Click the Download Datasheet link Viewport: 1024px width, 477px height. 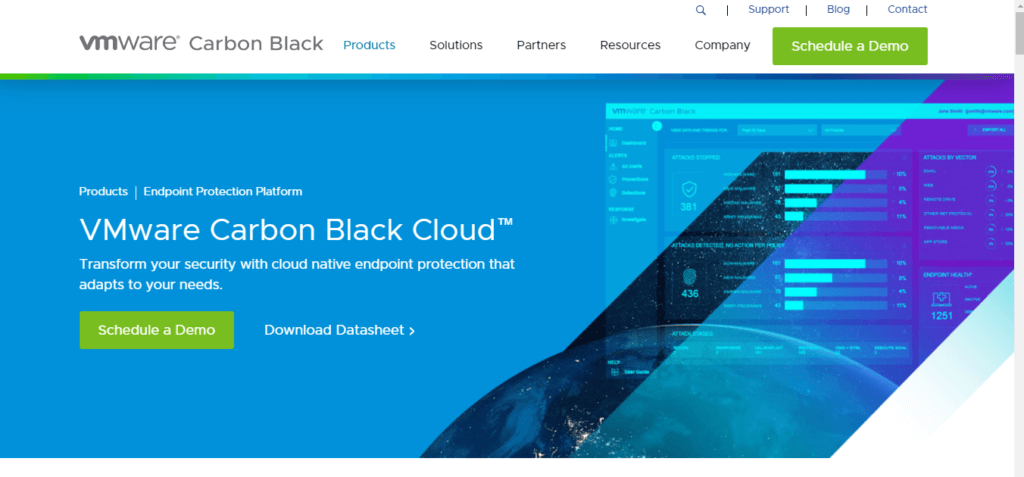click(339, 330)
